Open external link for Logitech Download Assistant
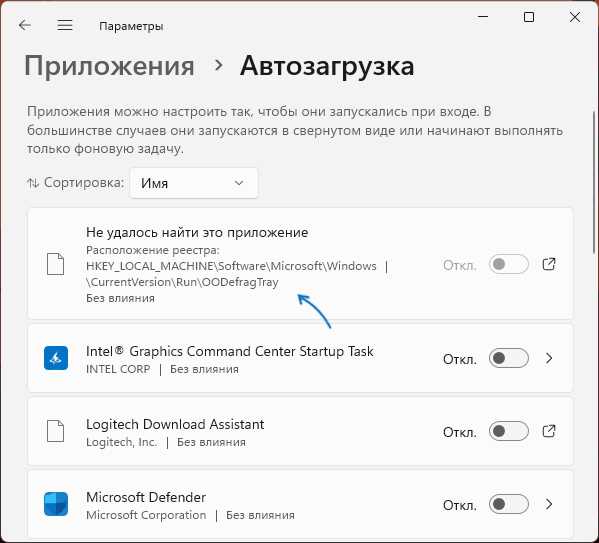Viewport: 599px width, 543px height. [x=549, y=431]
